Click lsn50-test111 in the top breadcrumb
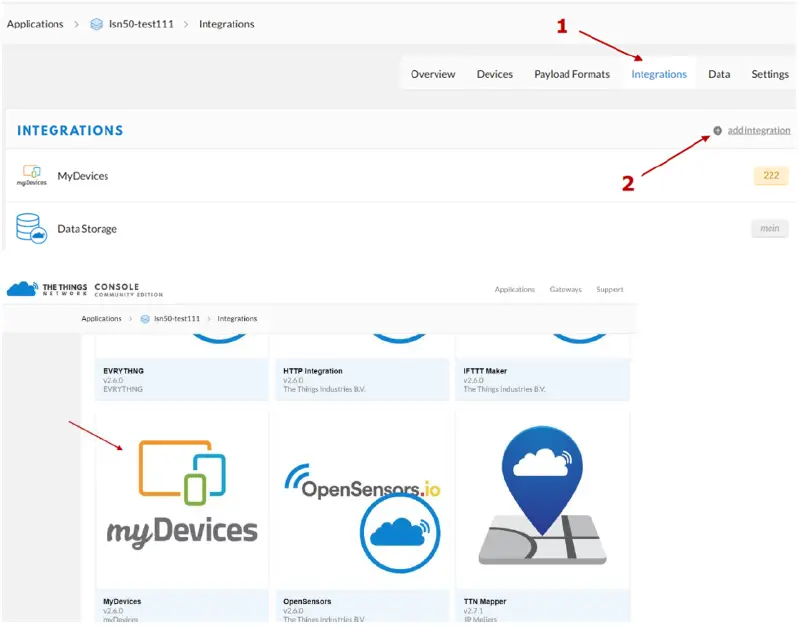 coord(141,24)
